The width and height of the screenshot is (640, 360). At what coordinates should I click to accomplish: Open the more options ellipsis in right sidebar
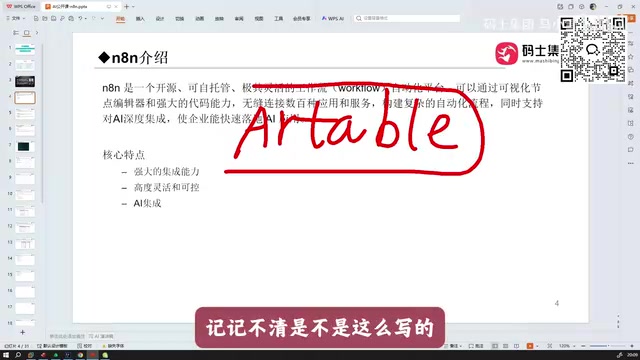point(631,163)
